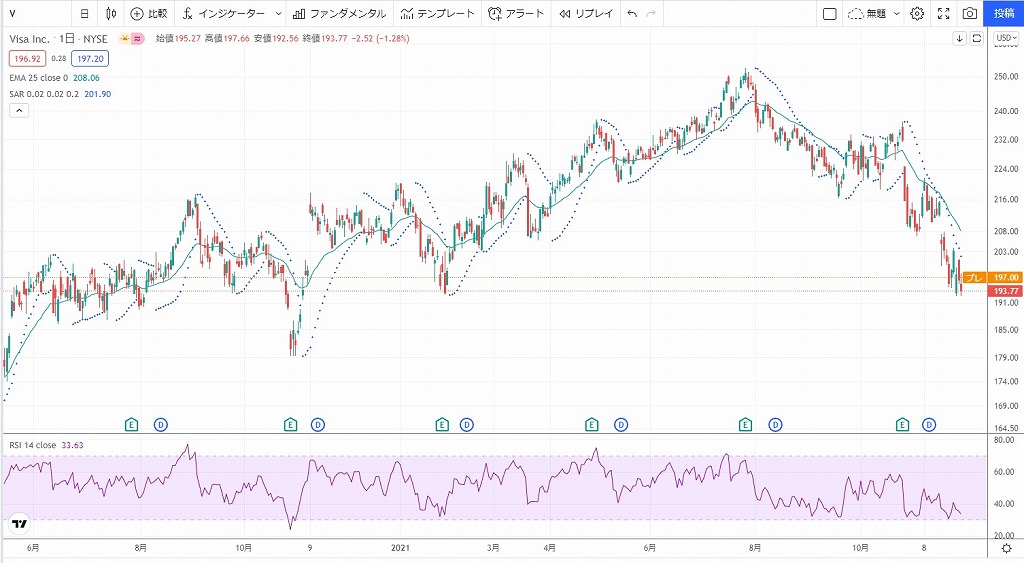
Task: Expand the indicator favorites dropdown arrow
Action: tap(276, 14)
